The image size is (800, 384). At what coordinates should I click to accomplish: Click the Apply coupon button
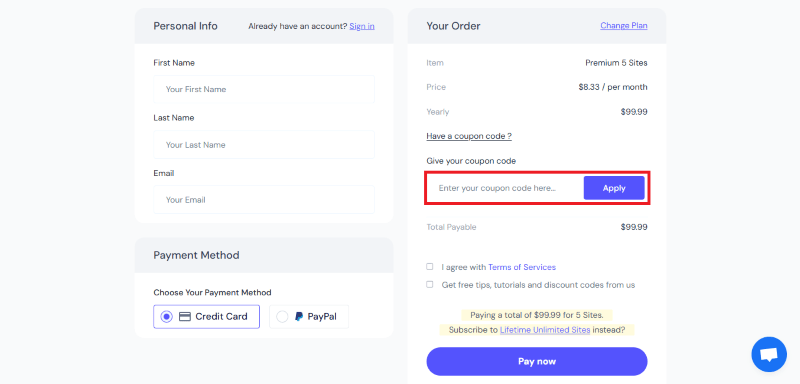tap(614, 188)
